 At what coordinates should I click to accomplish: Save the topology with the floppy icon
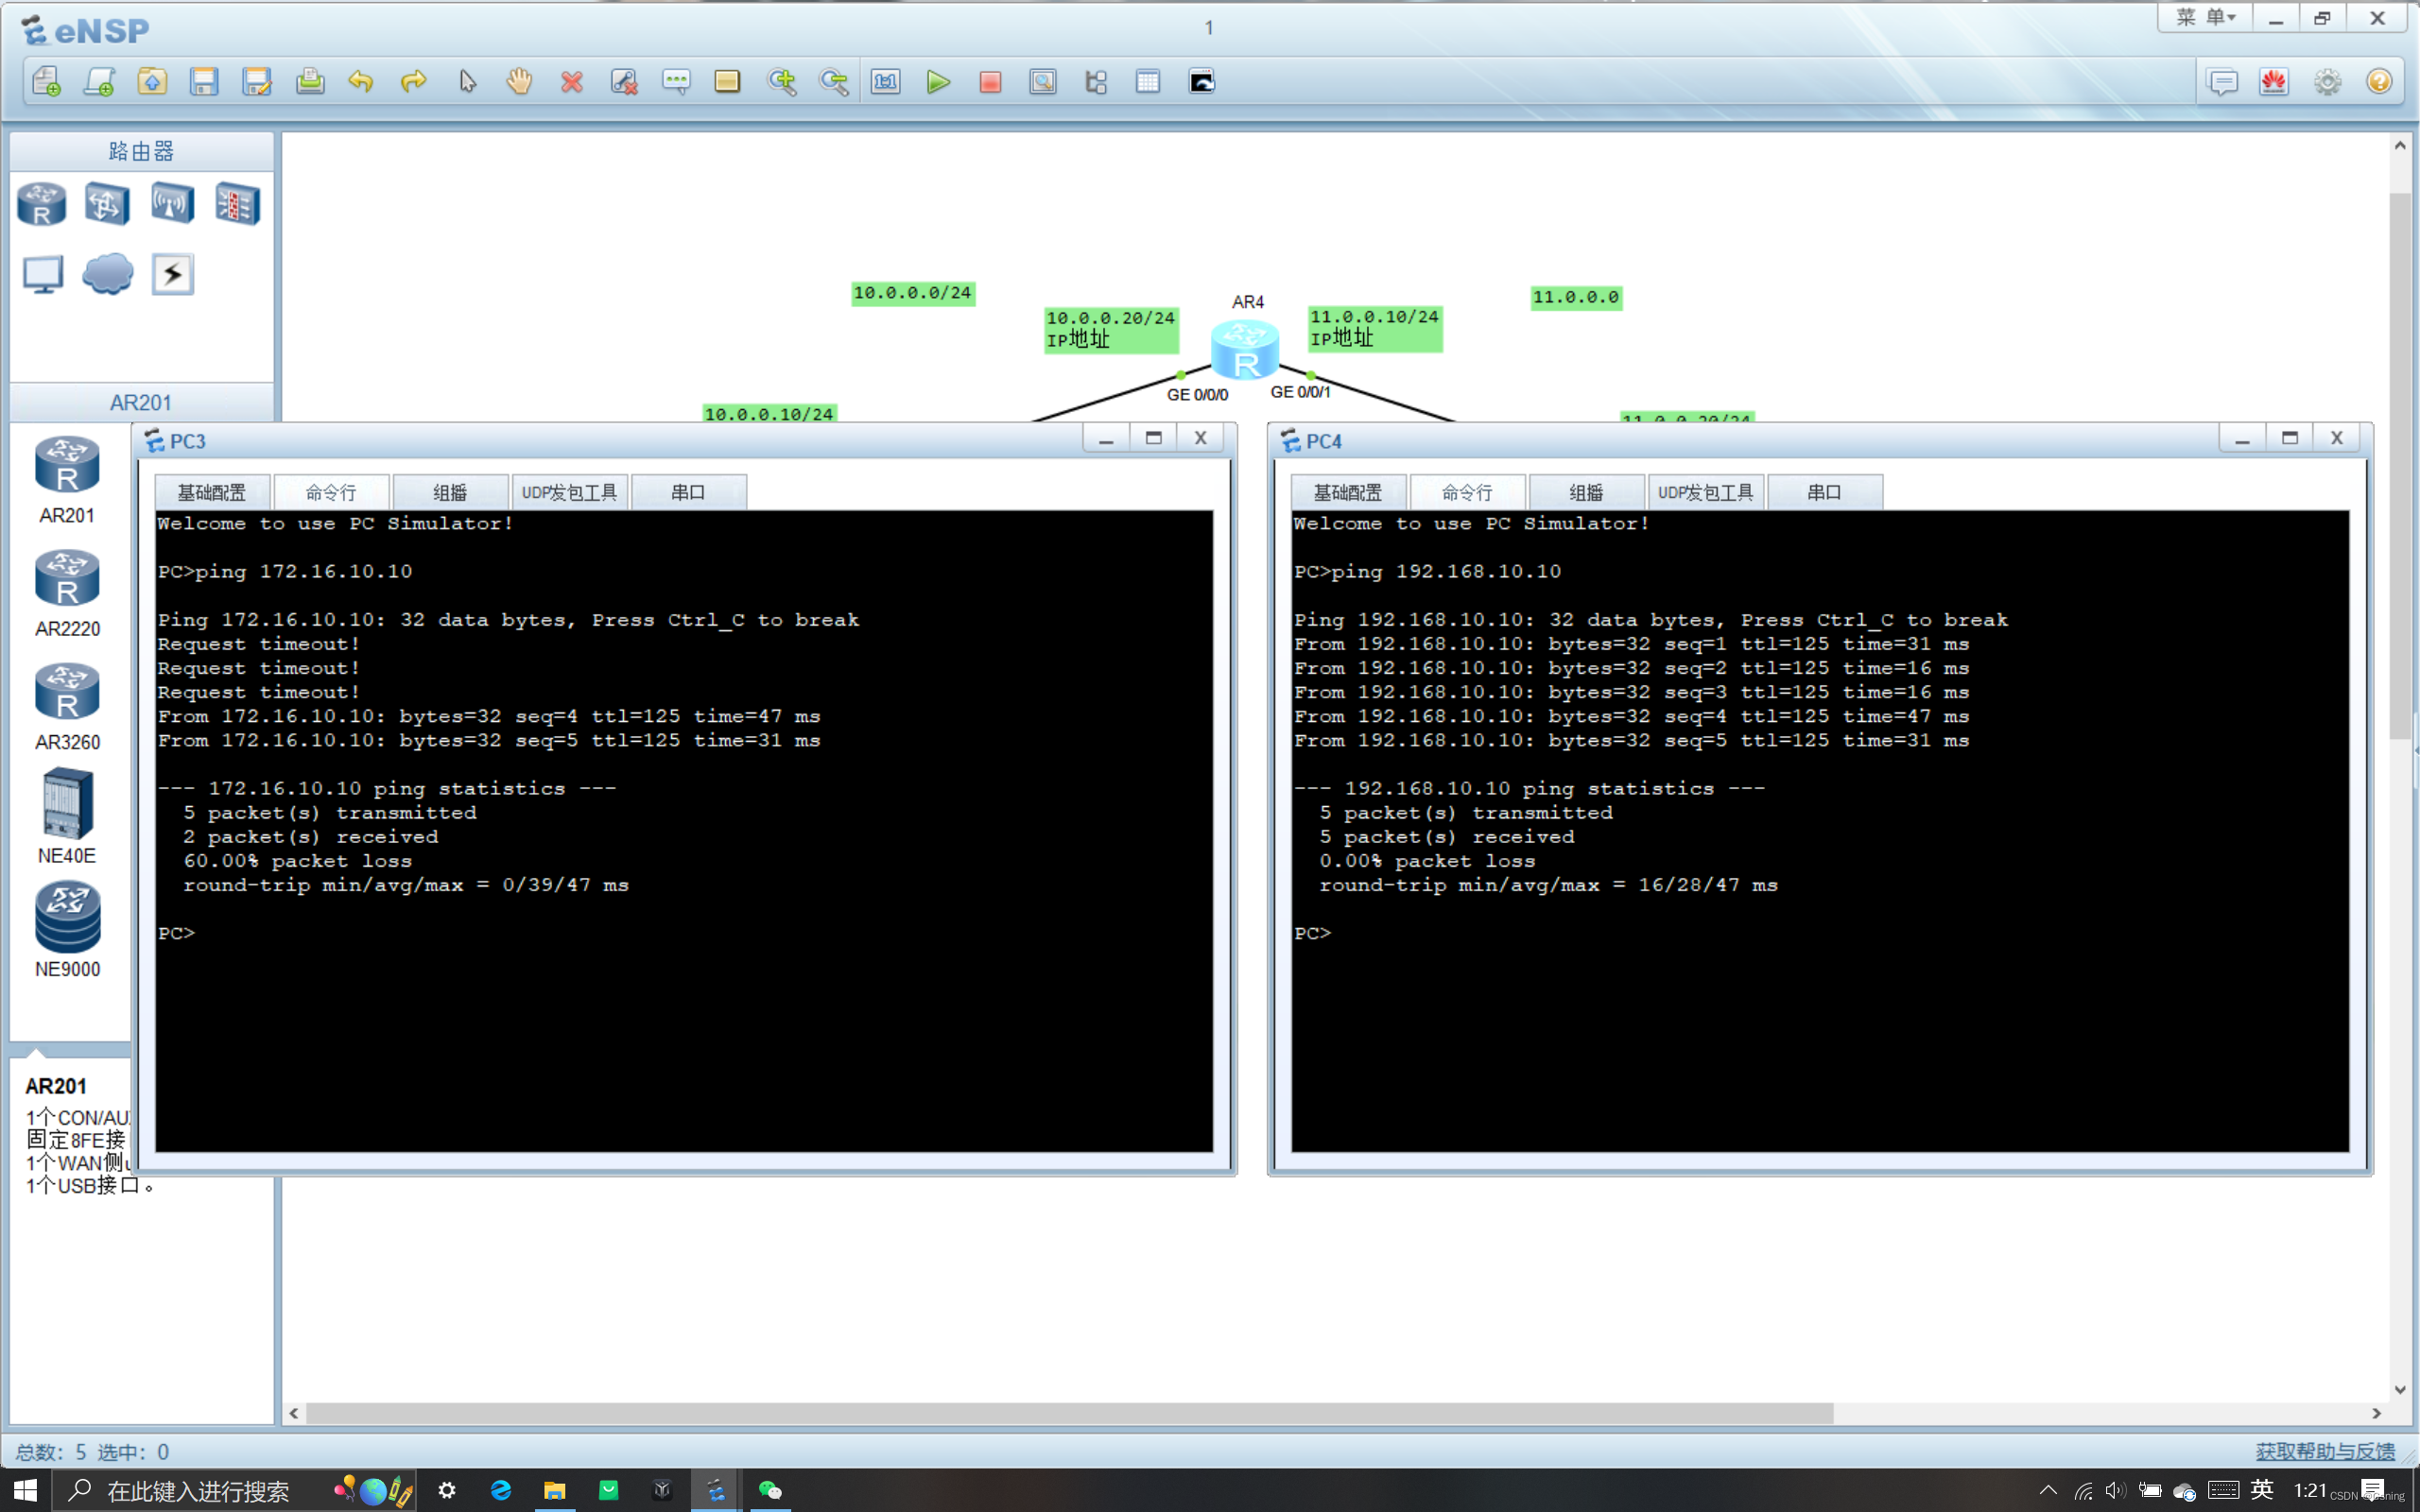(204, 82)
